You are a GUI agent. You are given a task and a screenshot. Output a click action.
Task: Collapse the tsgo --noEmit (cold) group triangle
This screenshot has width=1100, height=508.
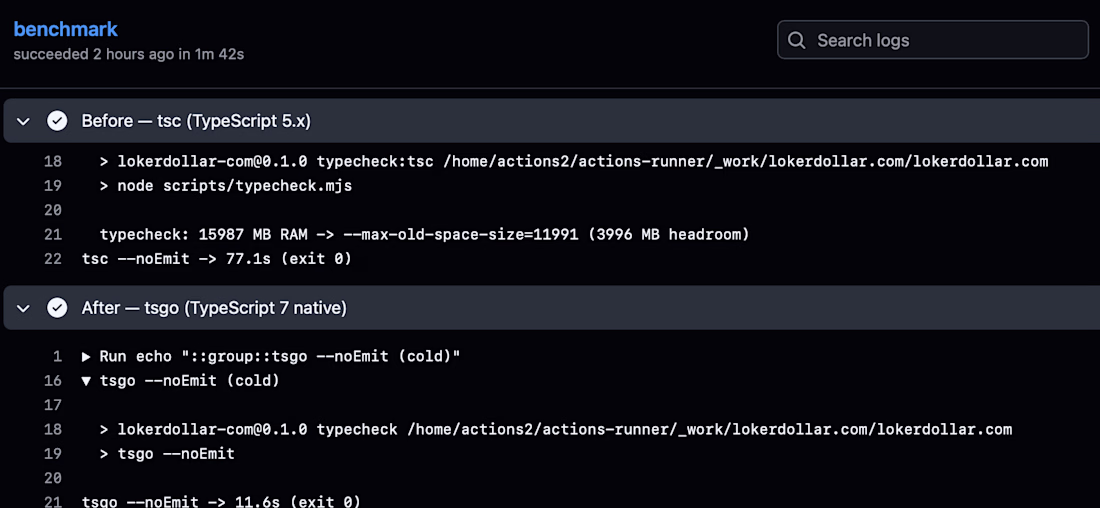coord(87,381)
